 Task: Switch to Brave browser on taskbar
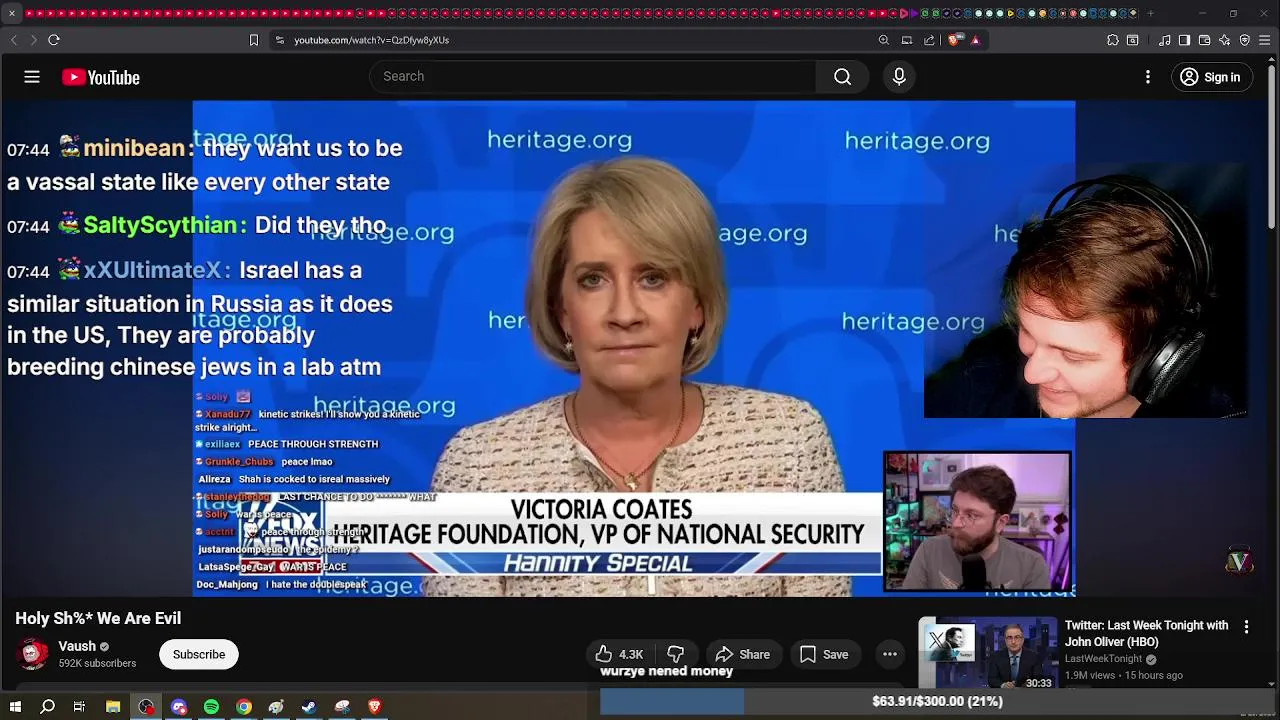[x=375, y=707]
